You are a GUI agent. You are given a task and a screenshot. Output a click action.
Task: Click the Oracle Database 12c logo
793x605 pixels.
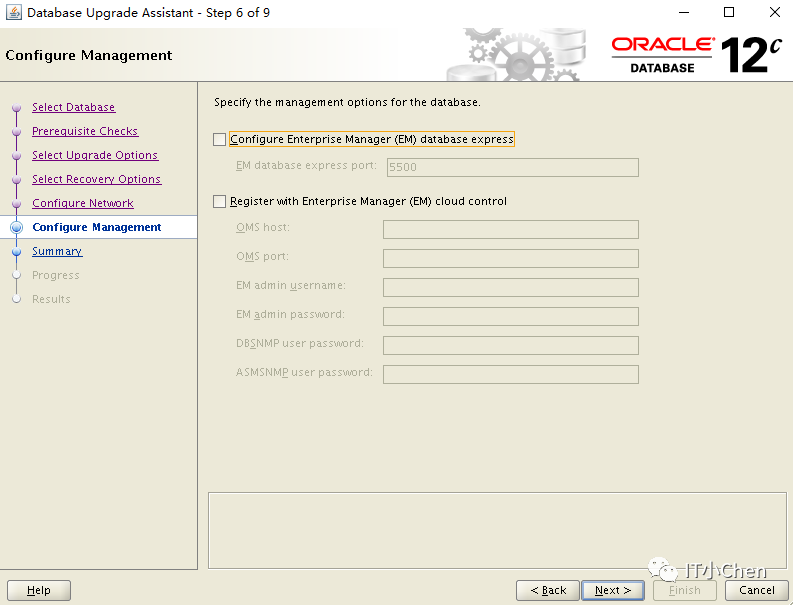(x=697, y=55)
